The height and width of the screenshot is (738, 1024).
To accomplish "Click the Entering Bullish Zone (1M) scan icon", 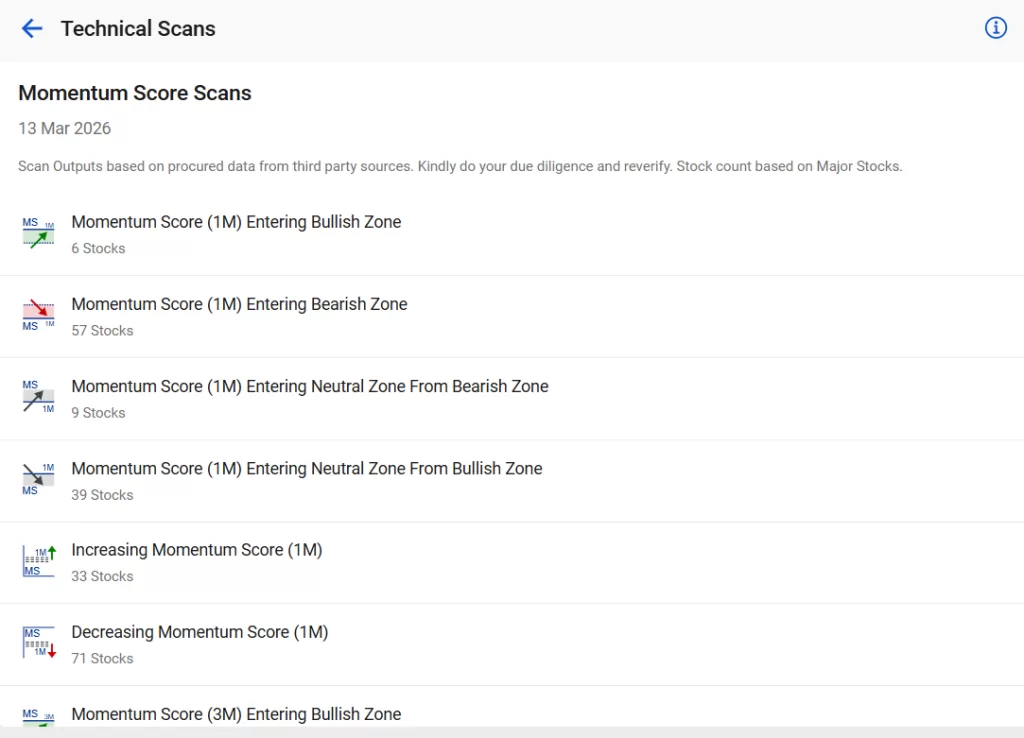I will coord(38,234).
